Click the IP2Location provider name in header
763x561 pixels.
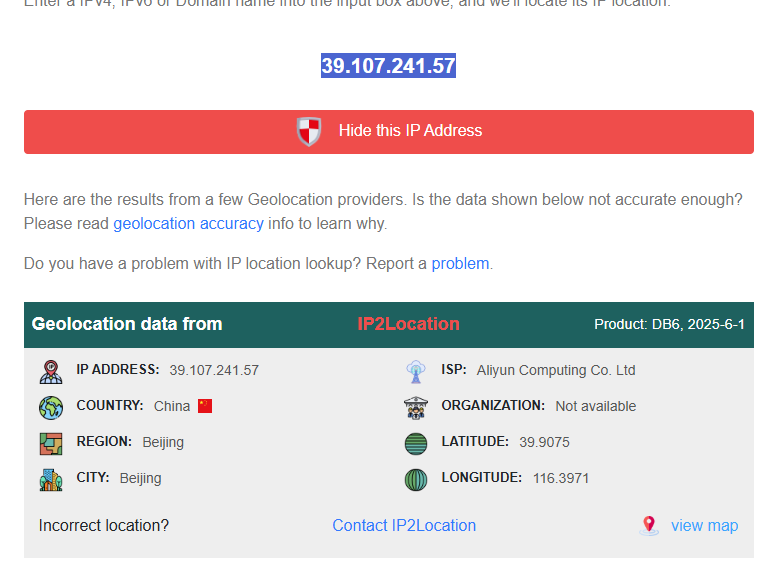(408, 324)
